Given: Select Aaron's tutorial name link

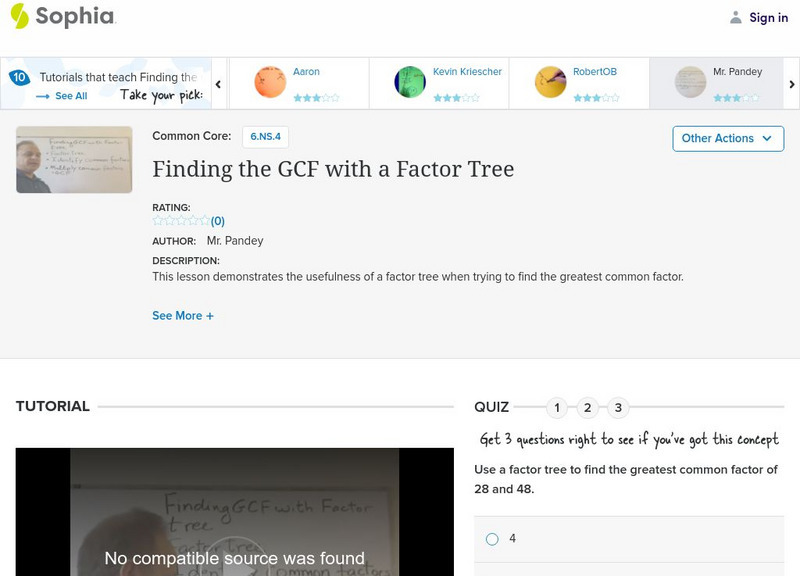Looking at the screenshot, I should (306, 72).
